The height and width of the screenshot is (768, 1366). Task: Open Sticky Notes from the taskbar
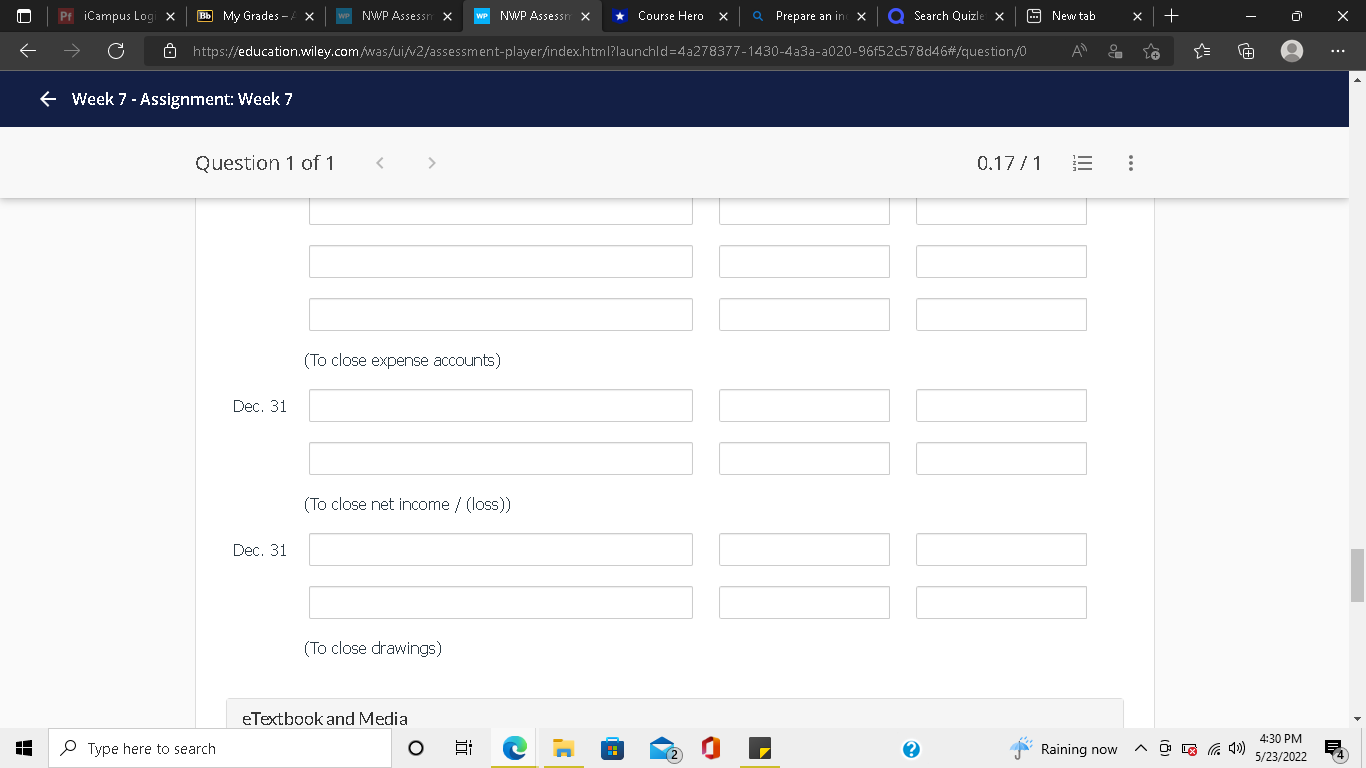pyautogui.click(x=760, y=748)
